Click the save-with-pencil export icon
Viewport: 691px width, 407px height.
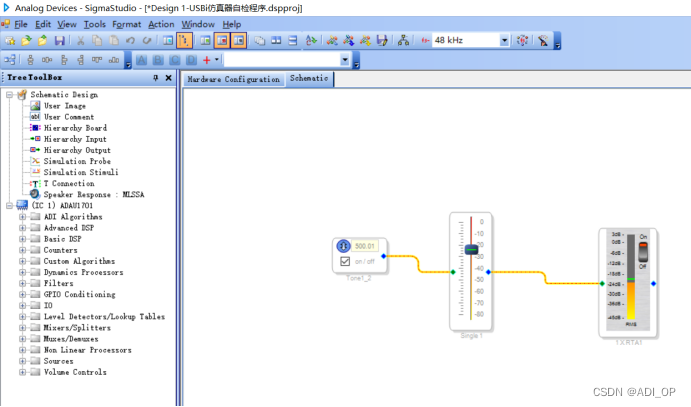pyautogui.click(x=382, y=41)
